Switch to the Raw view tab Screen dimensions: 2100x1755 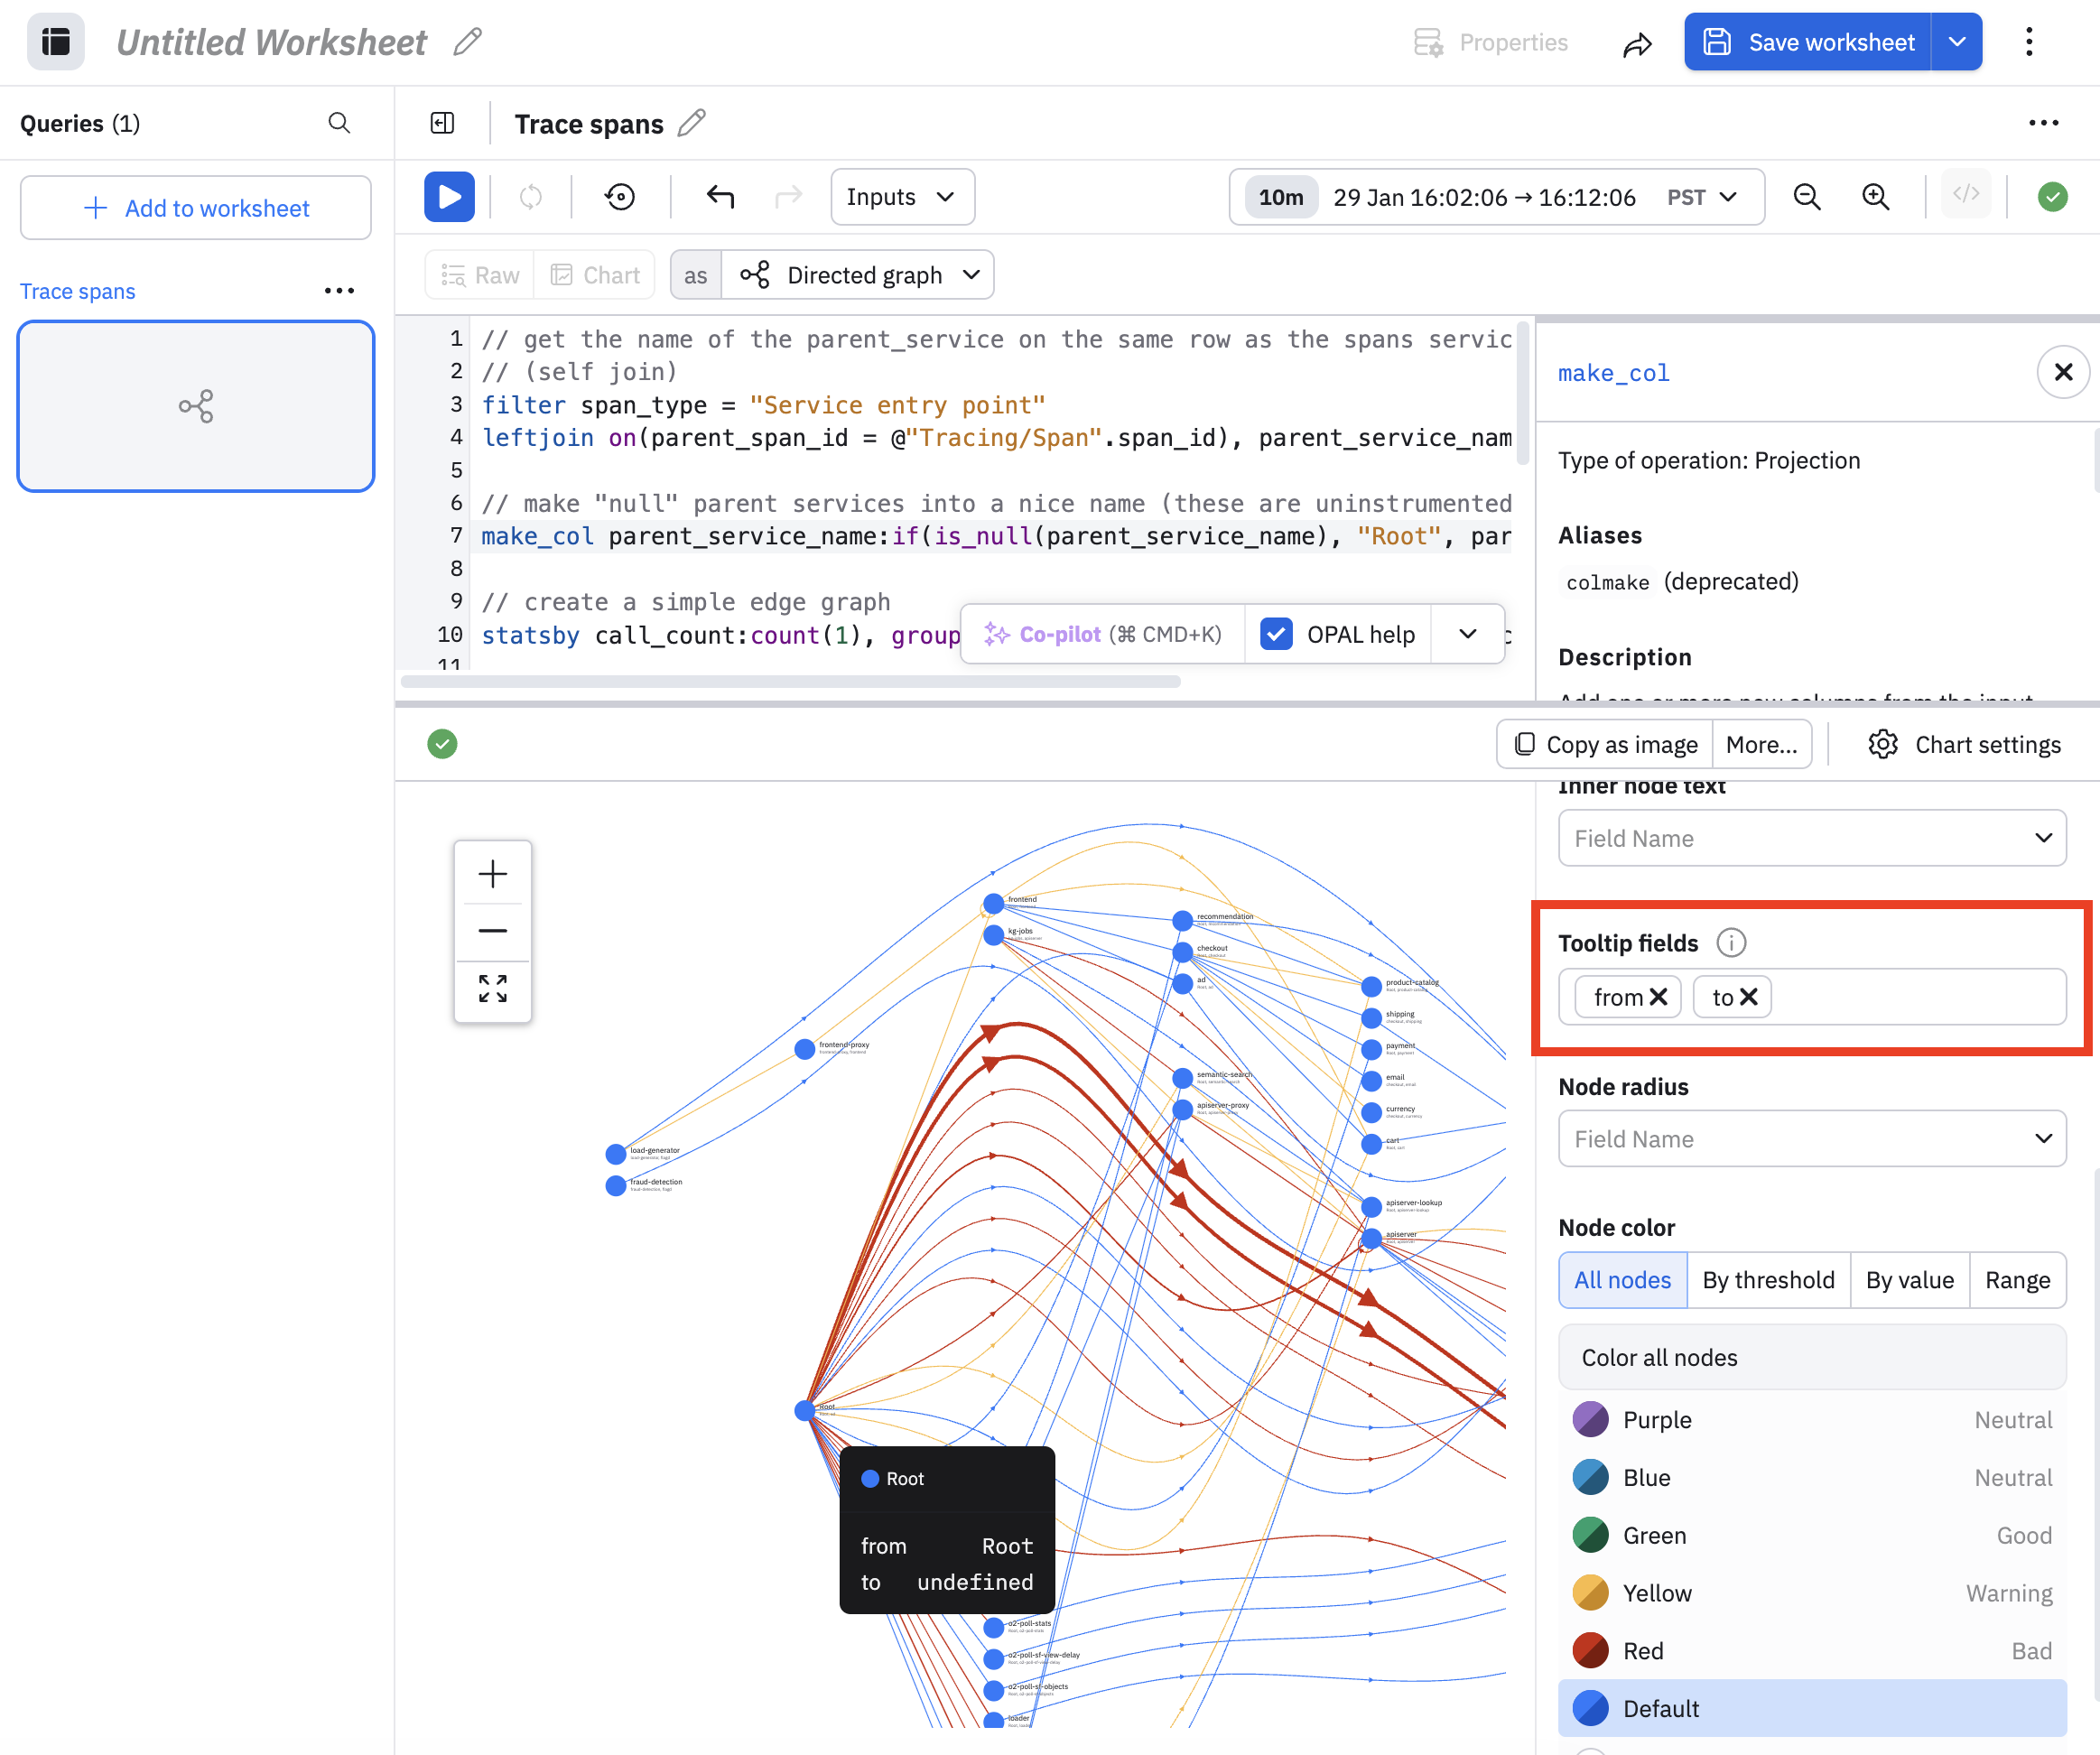[481, 275]
